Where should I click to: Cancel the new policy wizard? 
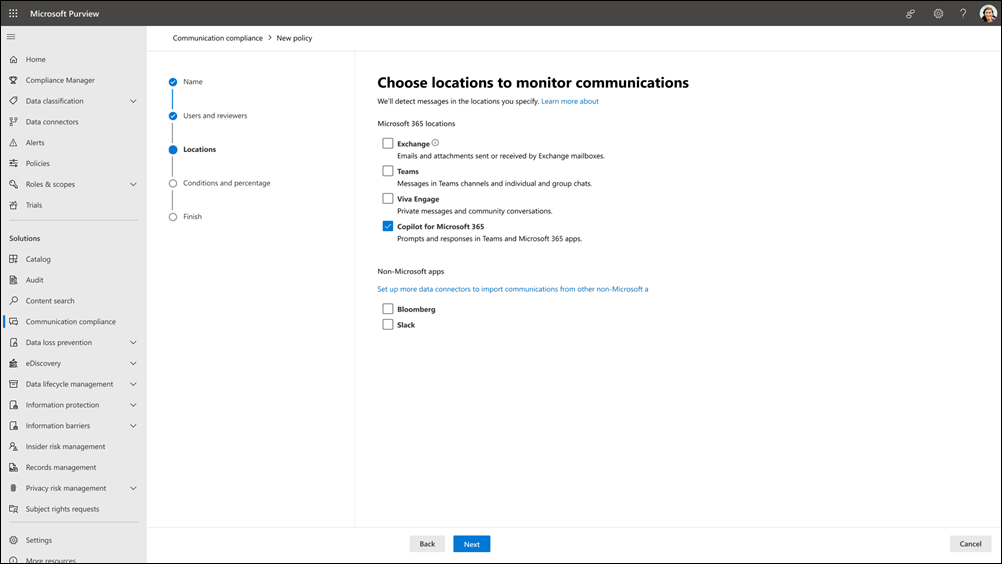(970, 544)
